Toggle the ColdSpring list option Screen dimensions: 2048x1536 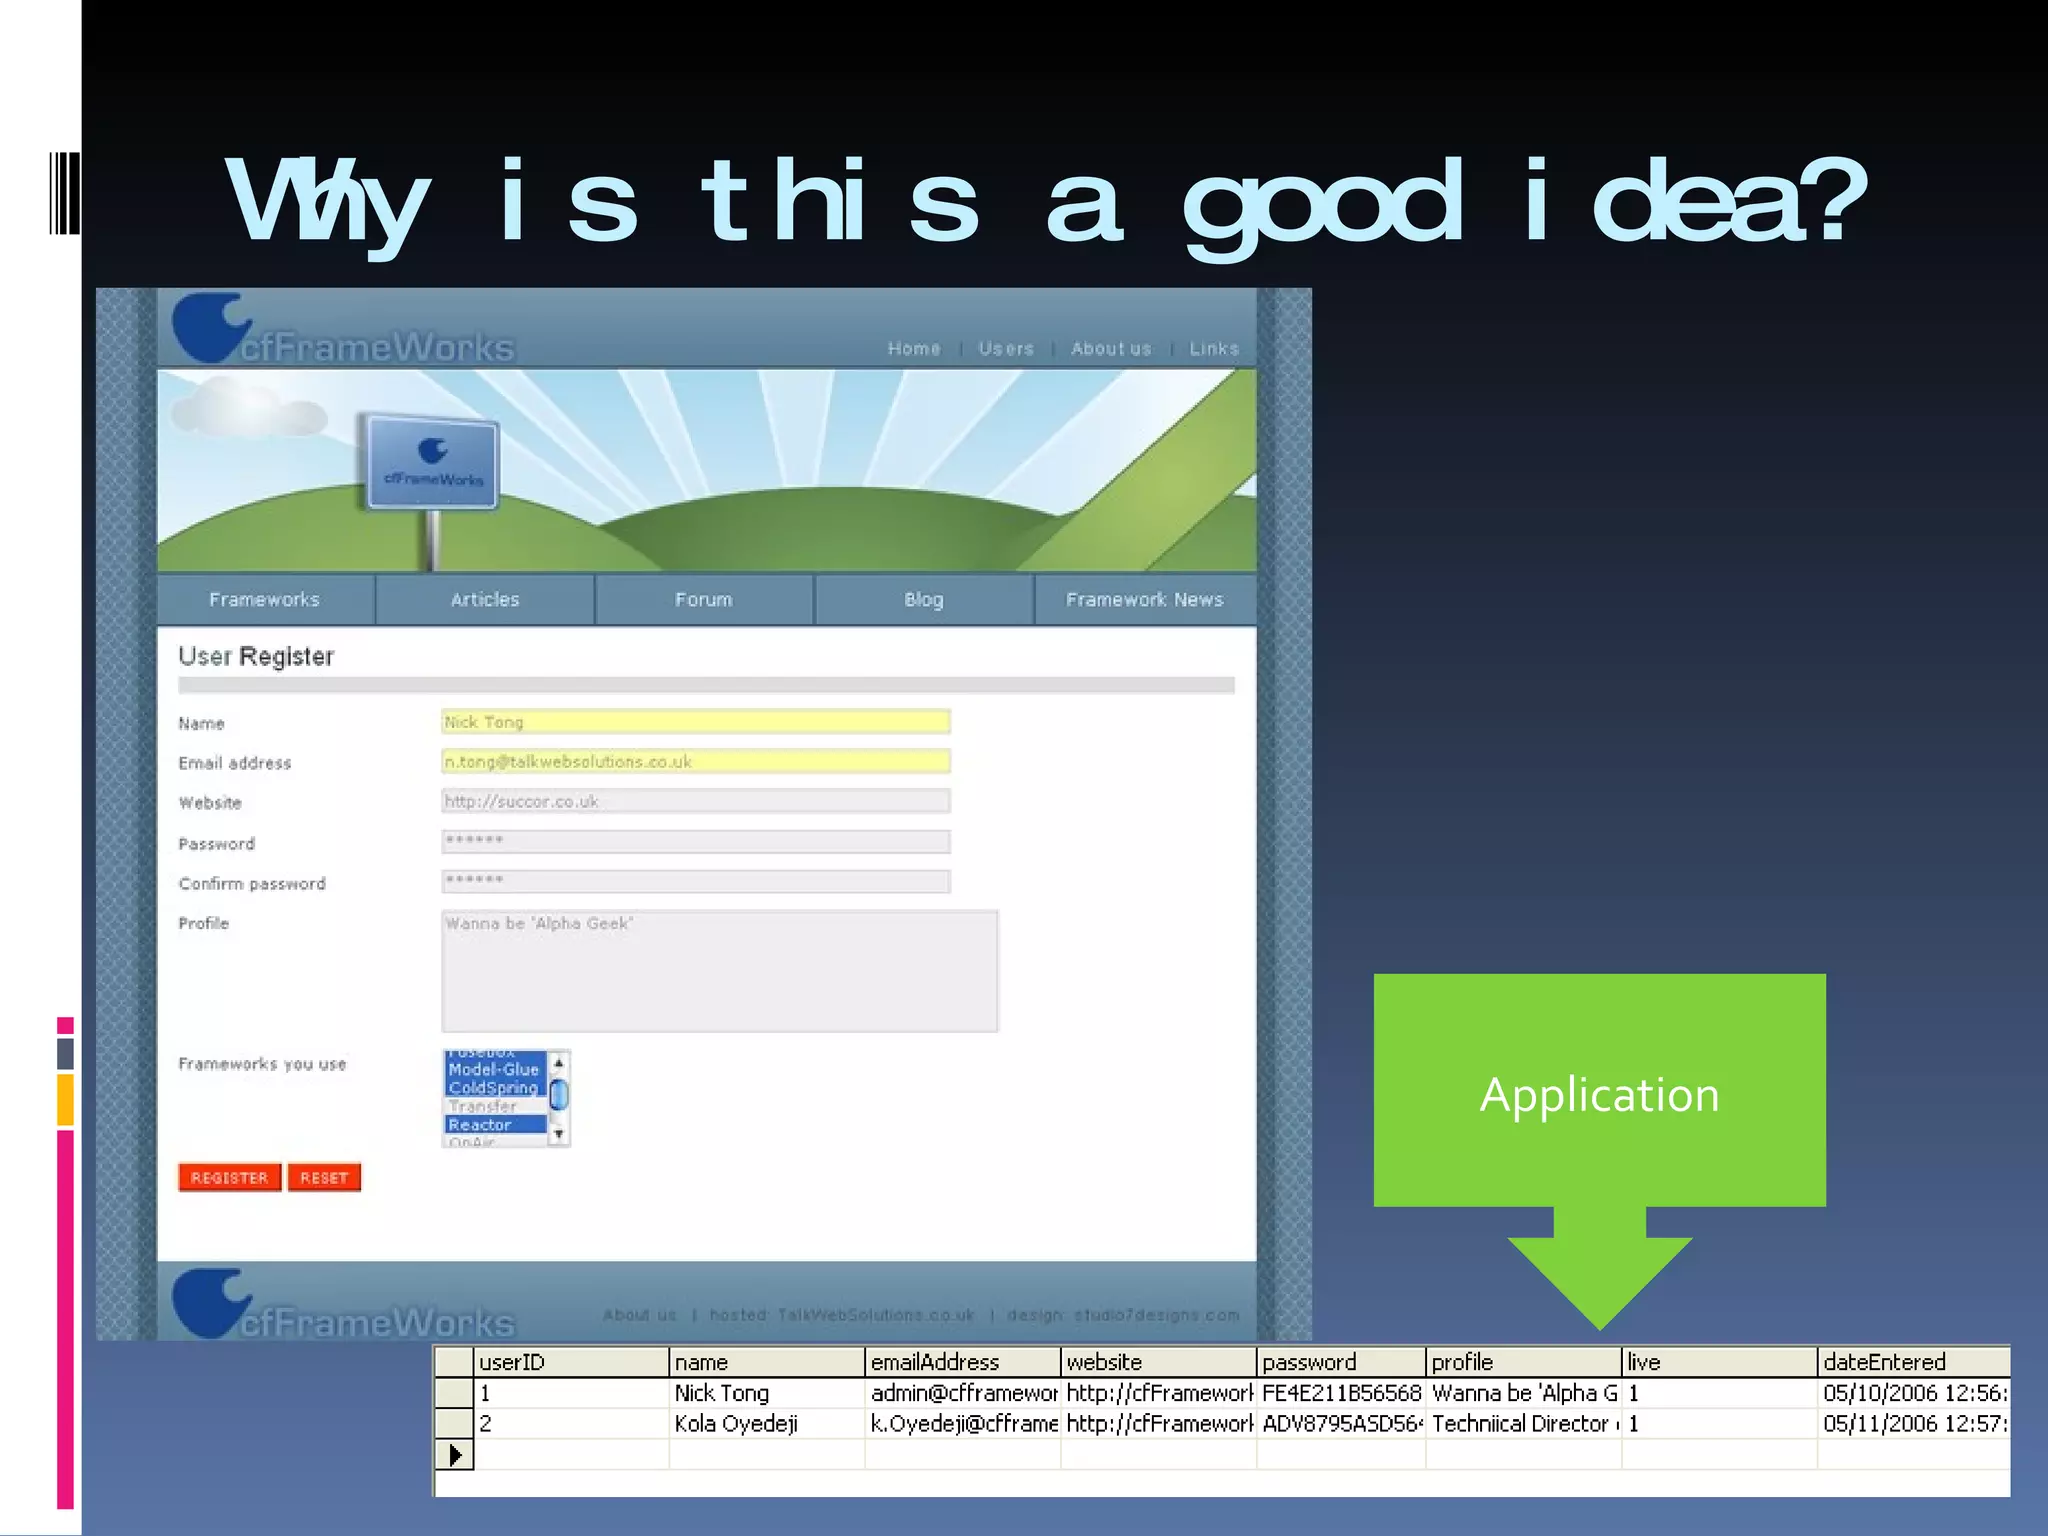(493, 1088)
